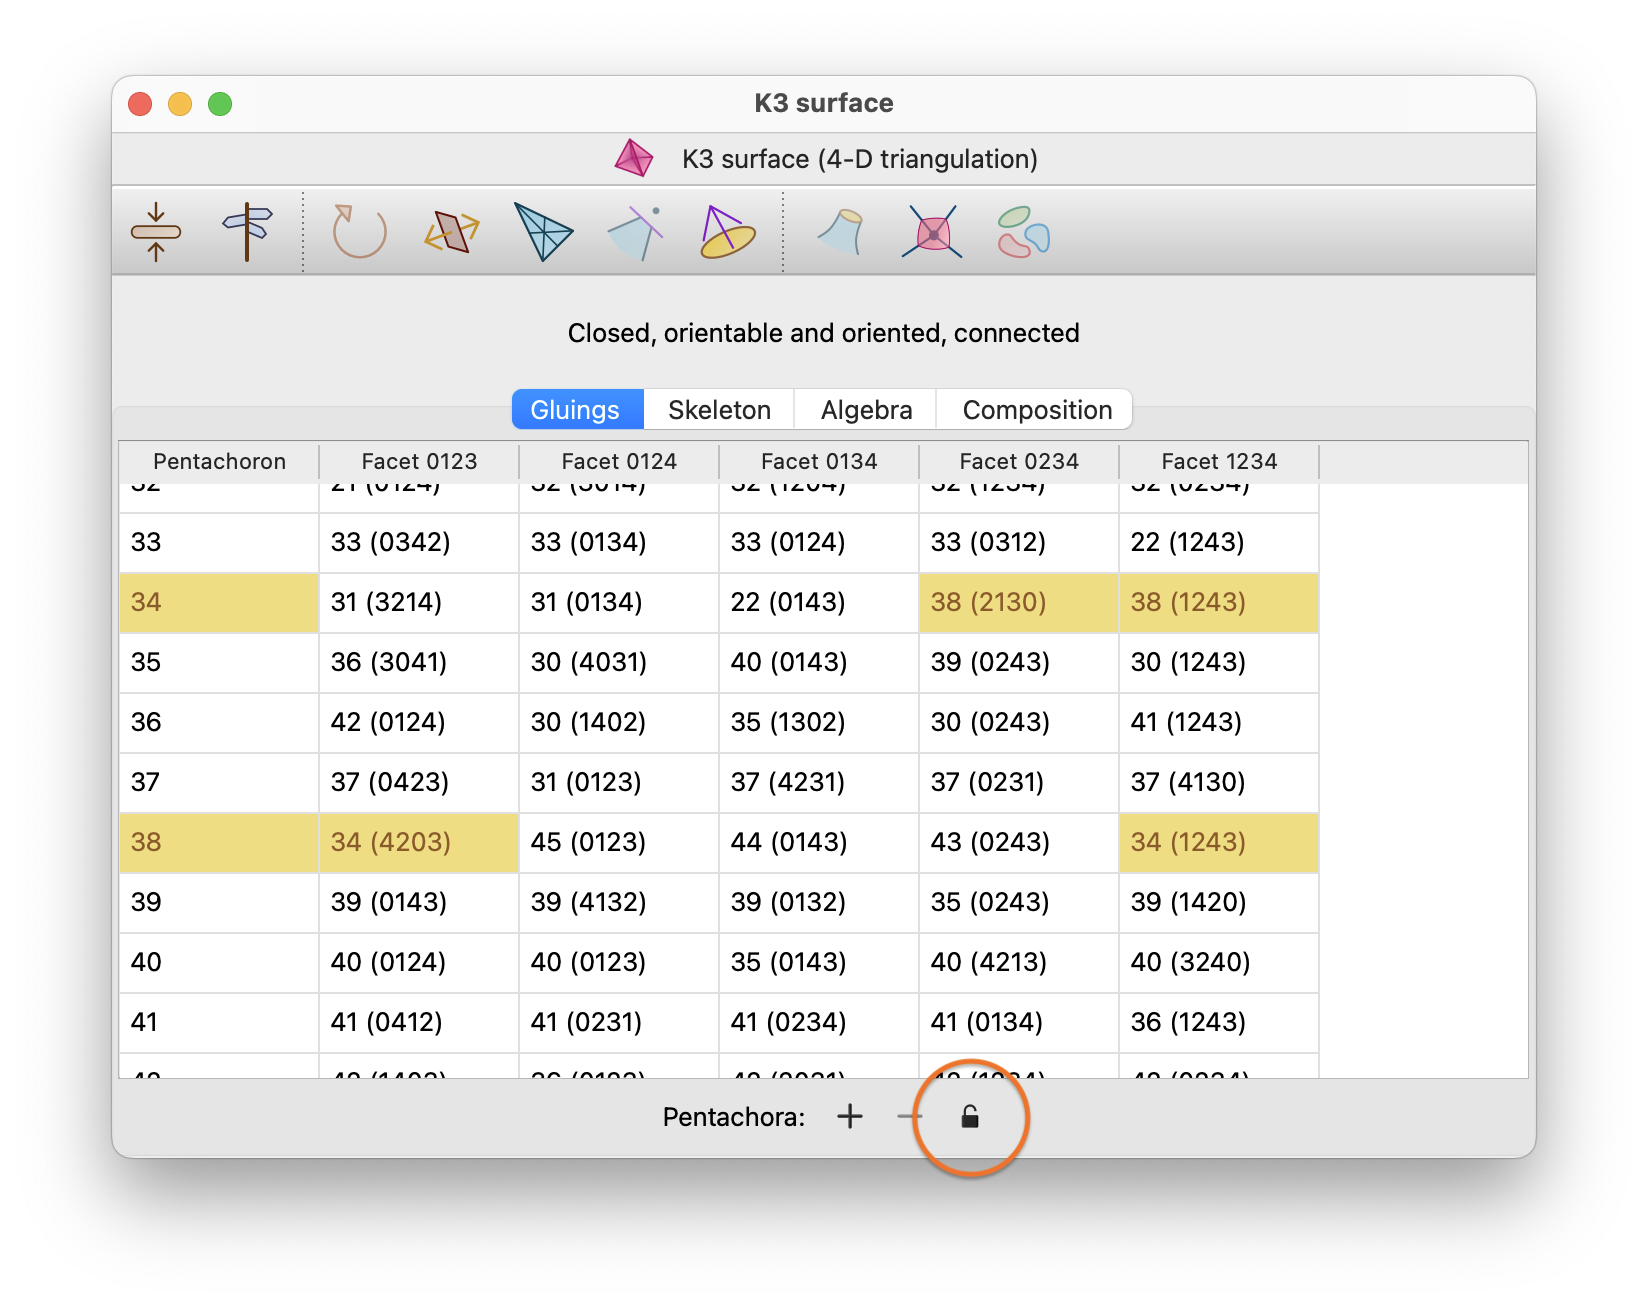
Task: Click the purple and yellow cone icon
Action: 727,232
